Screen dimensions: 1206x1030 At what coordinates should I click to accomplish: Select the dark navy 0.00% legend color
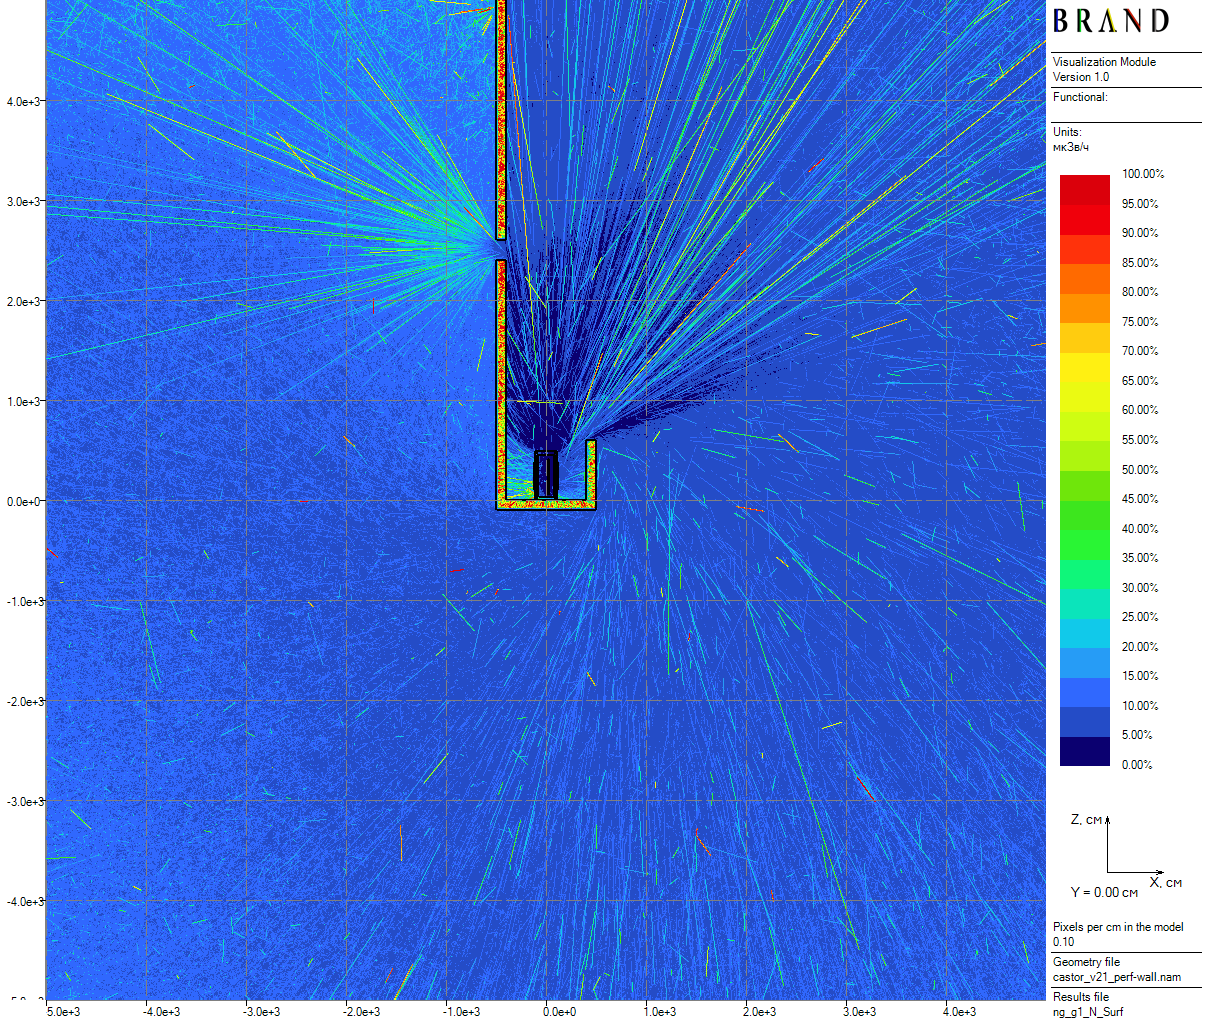(x=1084, y=752)
